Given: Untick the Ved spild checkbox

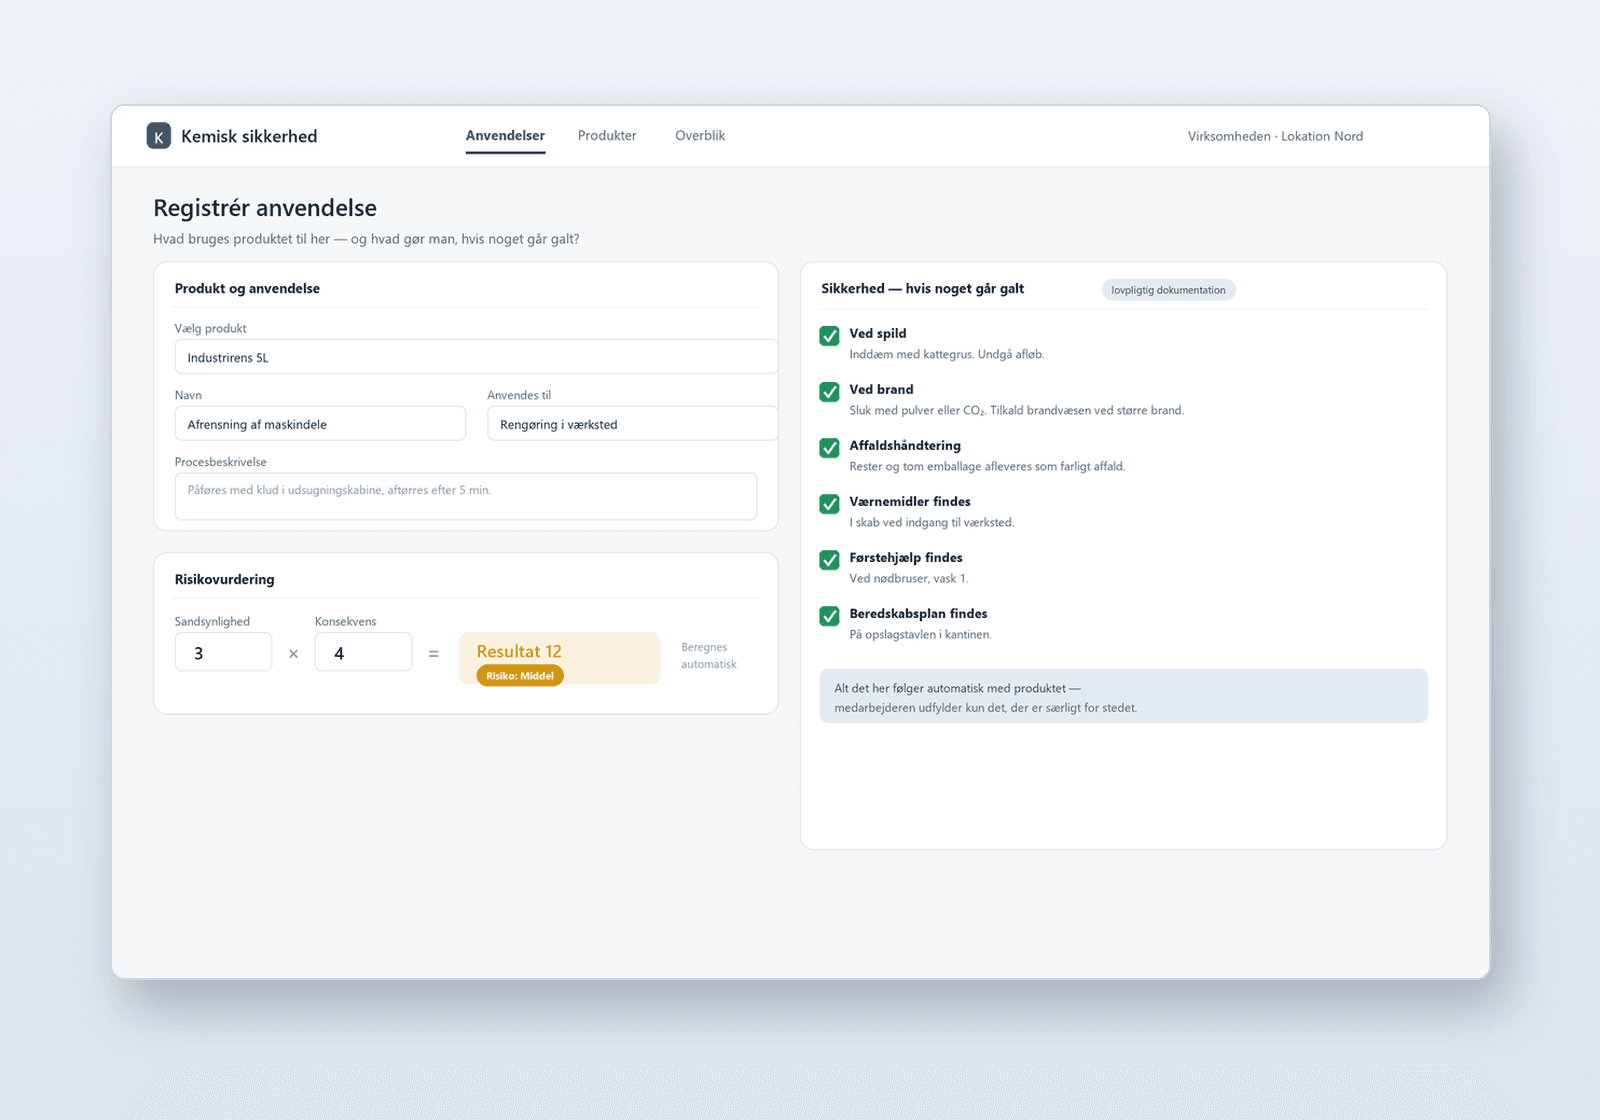Looking at the screenshot, I should (x=829, y=336).
